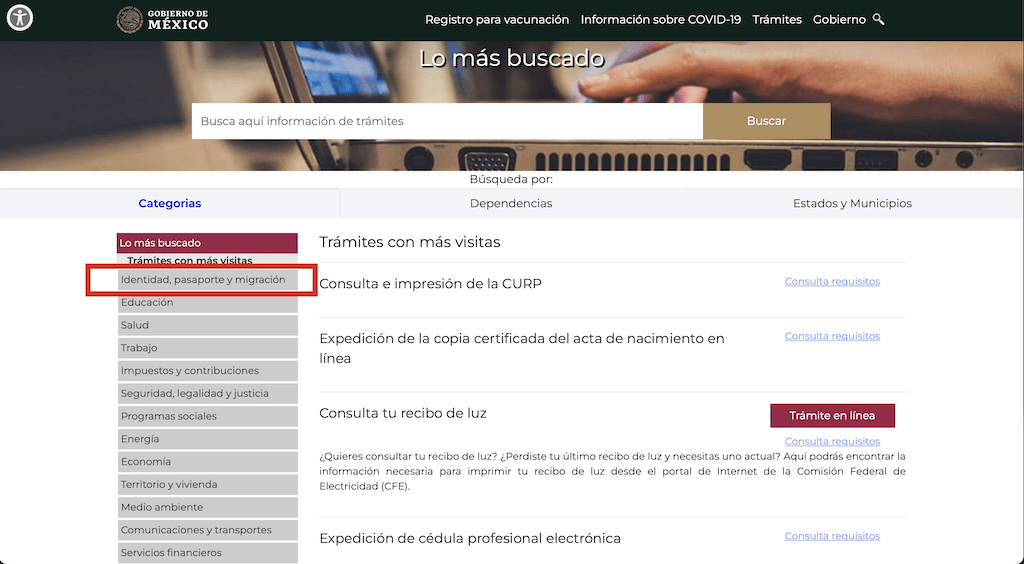Open the Medio ambiente category
The image size is (1024, 564).
(207, 507)
